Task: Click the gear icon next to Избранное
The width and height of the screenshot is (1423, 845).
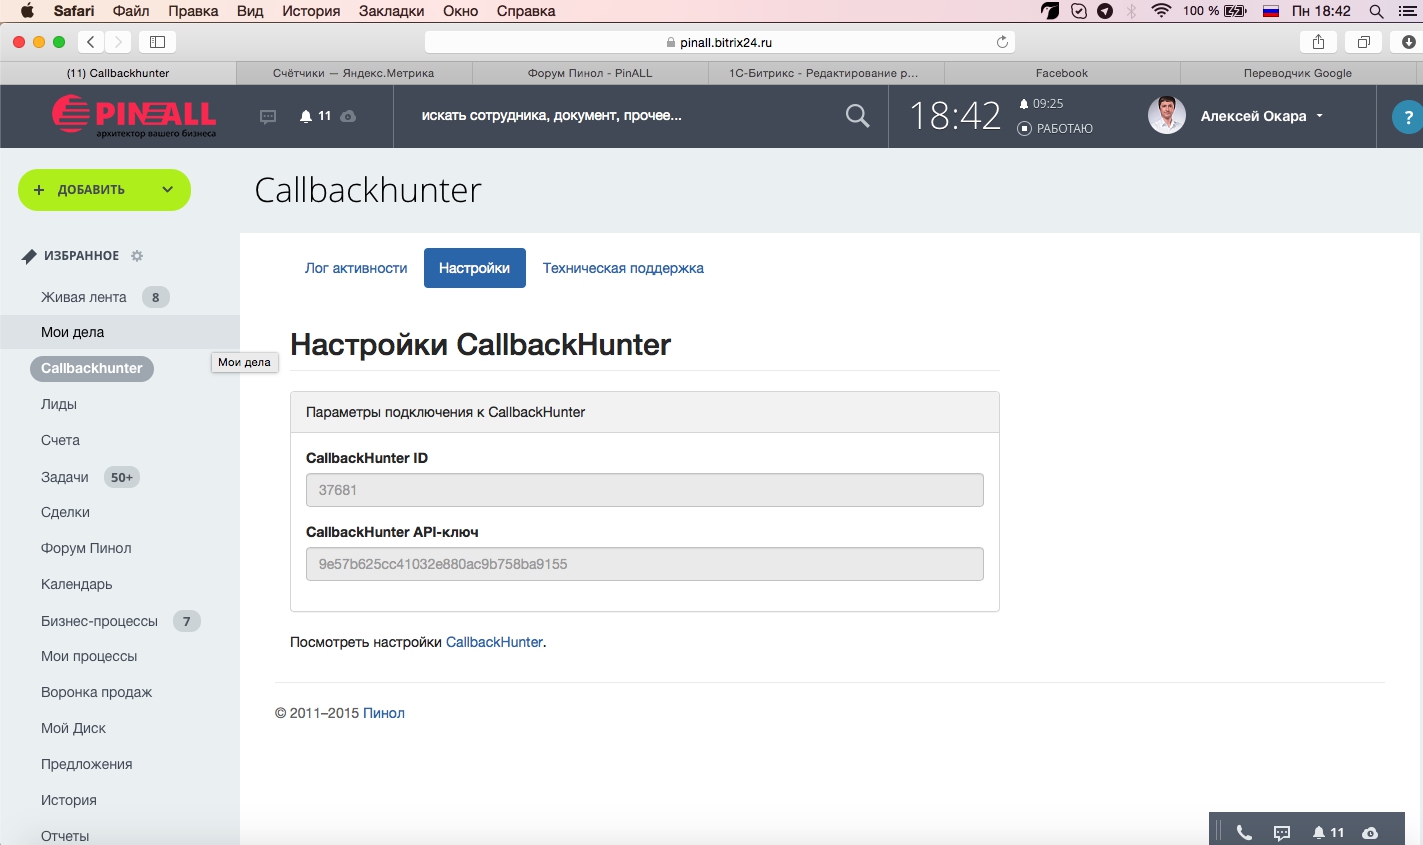Action: coord(137,256)
